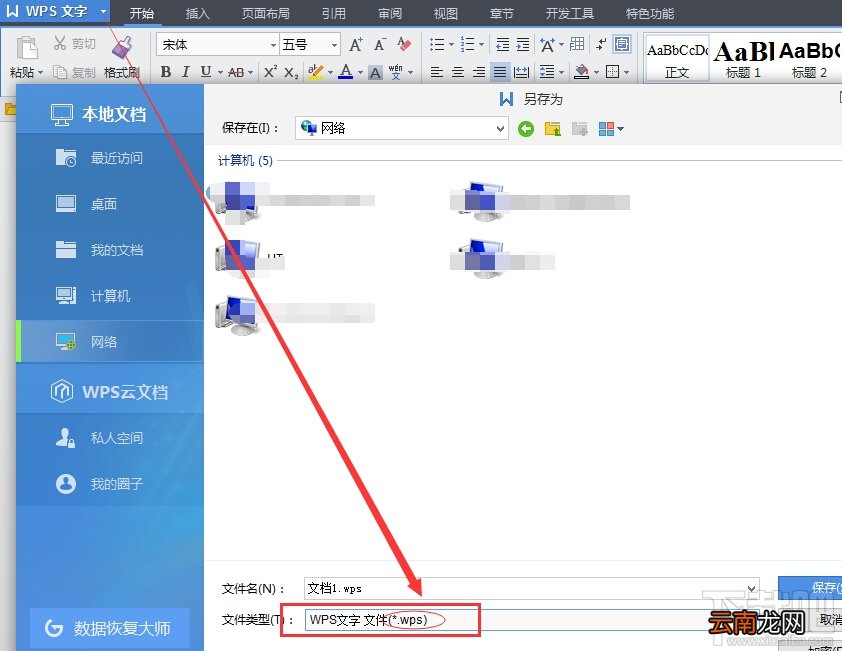Switch to the 视图 tab
This screenshot has height=651, width=842.
(446, 13)
